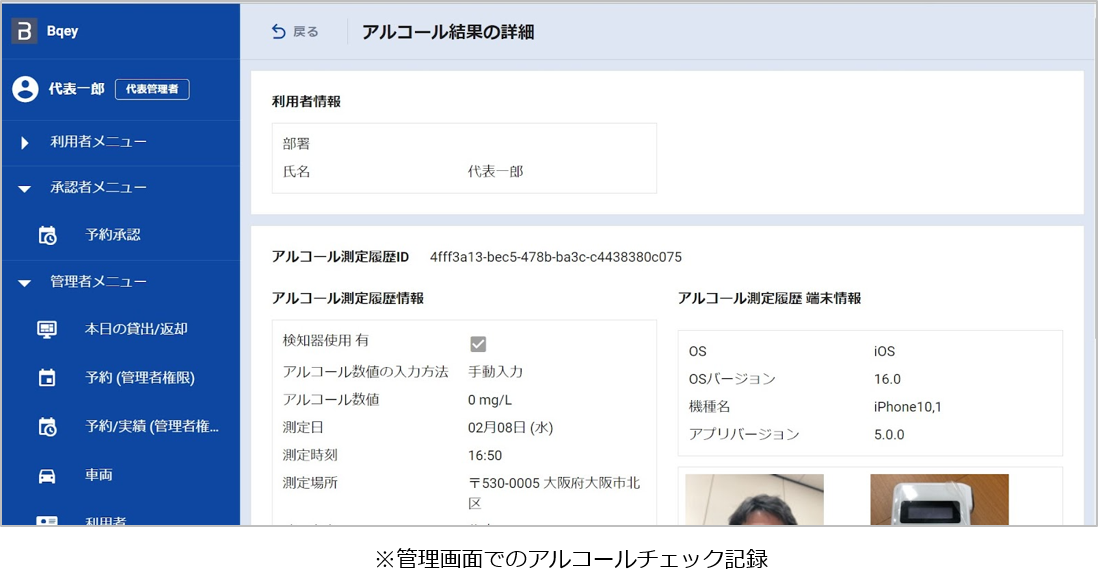Click the 代表管理者 role badge

point(152,89)
